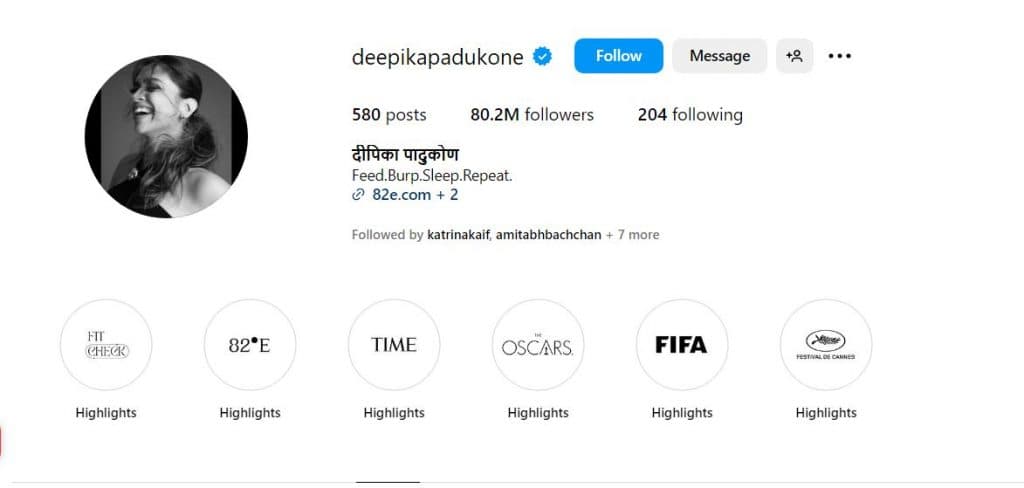1024x488 pixels.
Task: Follow the deepikapadukone account
Action: 618,56
